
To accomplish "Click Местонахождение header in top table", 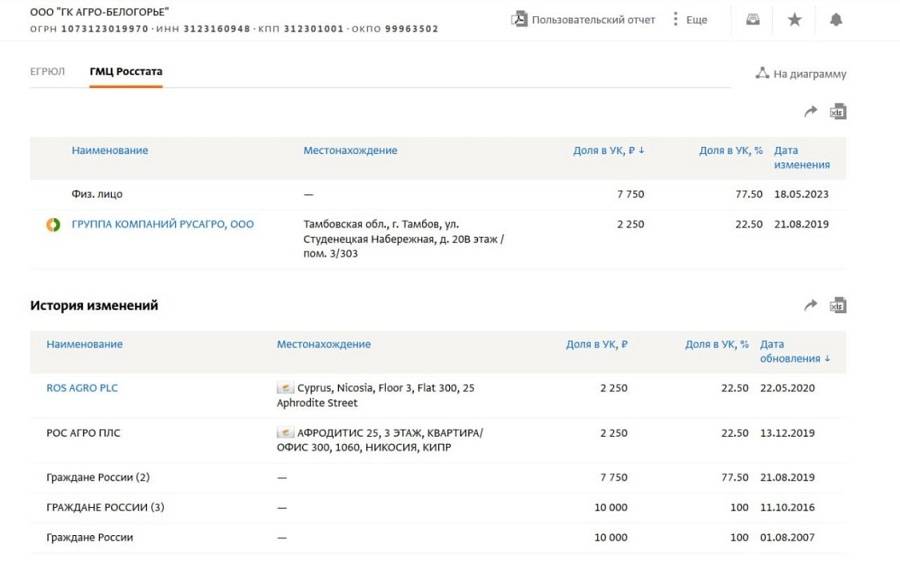I will [x=350, y=150].
